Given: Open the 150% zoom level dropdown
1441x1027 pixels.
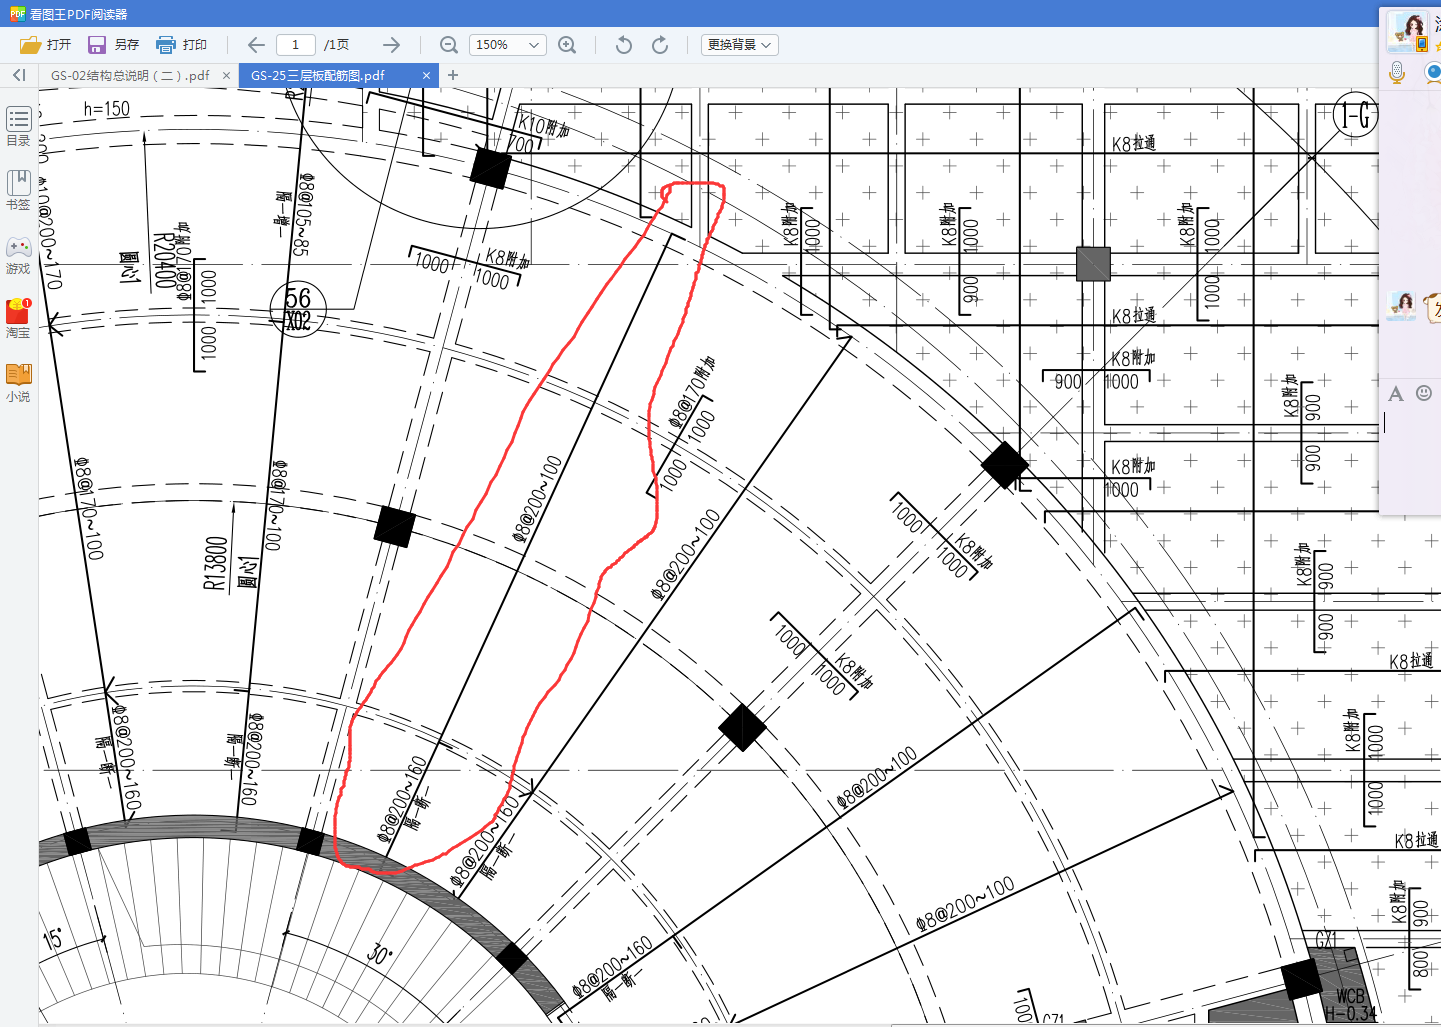Looking at the screenshot, I should 508,45.
